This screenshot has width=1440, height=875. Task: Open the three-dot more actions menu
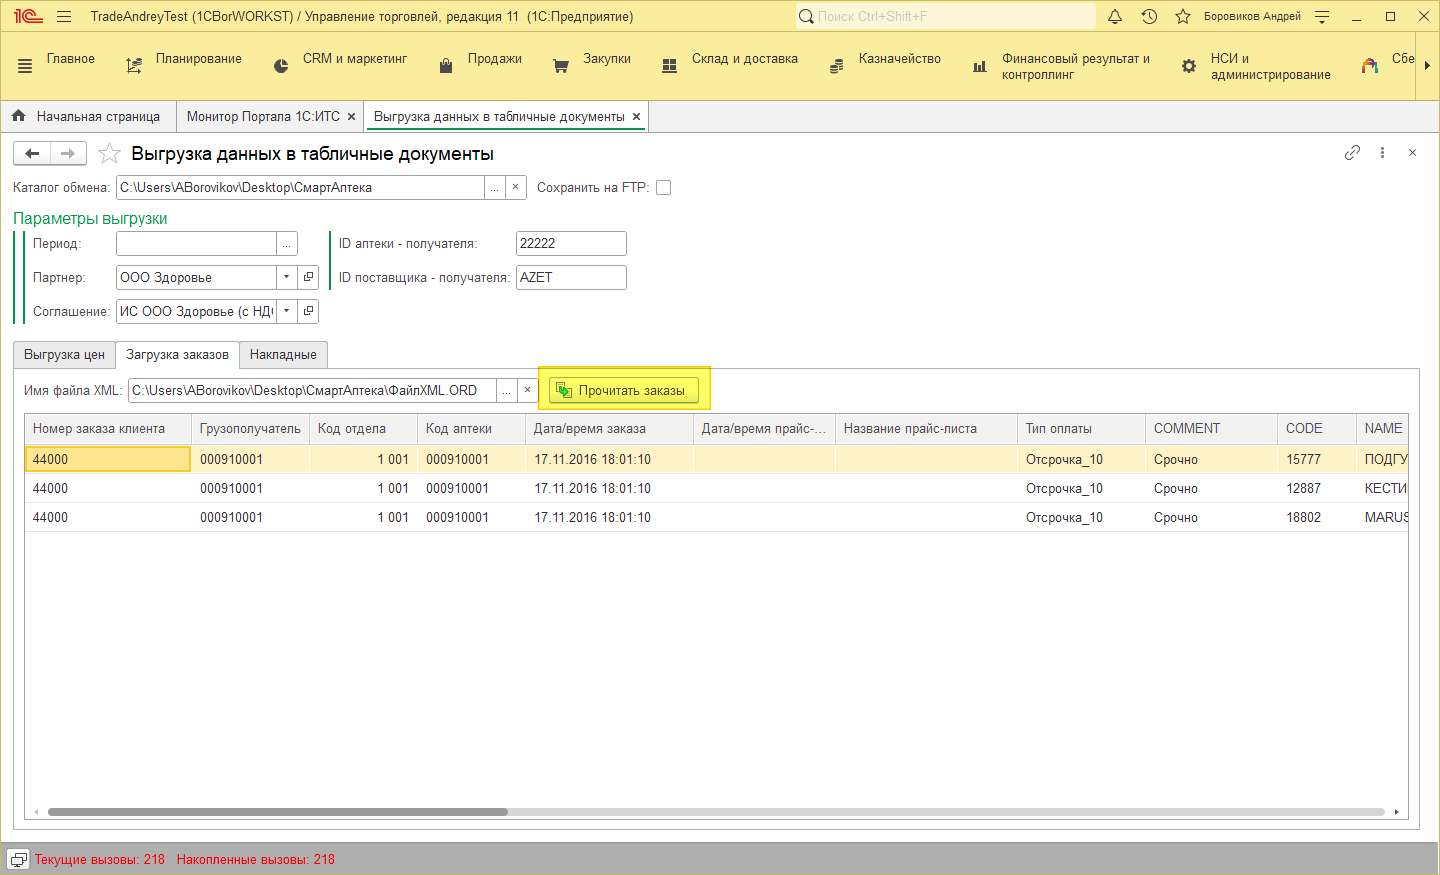pyautogui.click(x=1382, y=153)
